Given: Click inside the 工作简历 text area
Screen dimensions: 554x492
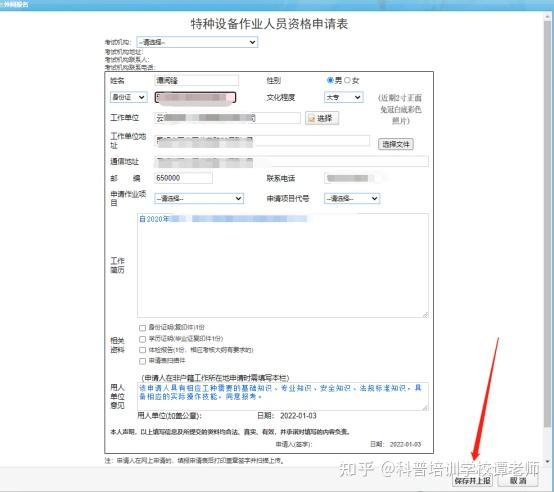Looking at the screenshot, I should (x=283, y=265).
